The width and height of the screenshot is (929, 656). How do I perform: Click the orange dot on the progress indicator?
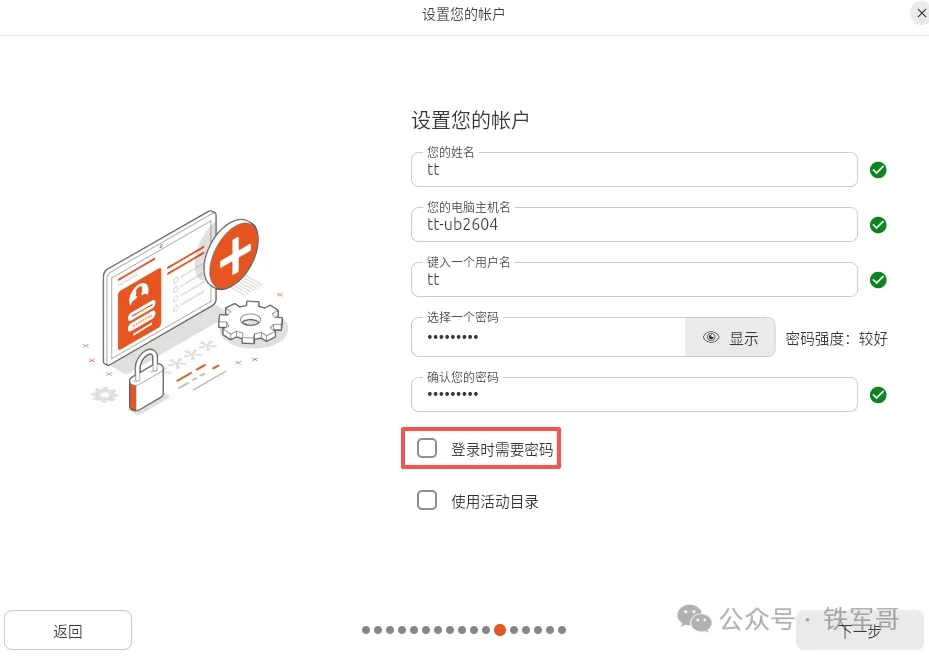pyautogui.click(x=499, y=630)
